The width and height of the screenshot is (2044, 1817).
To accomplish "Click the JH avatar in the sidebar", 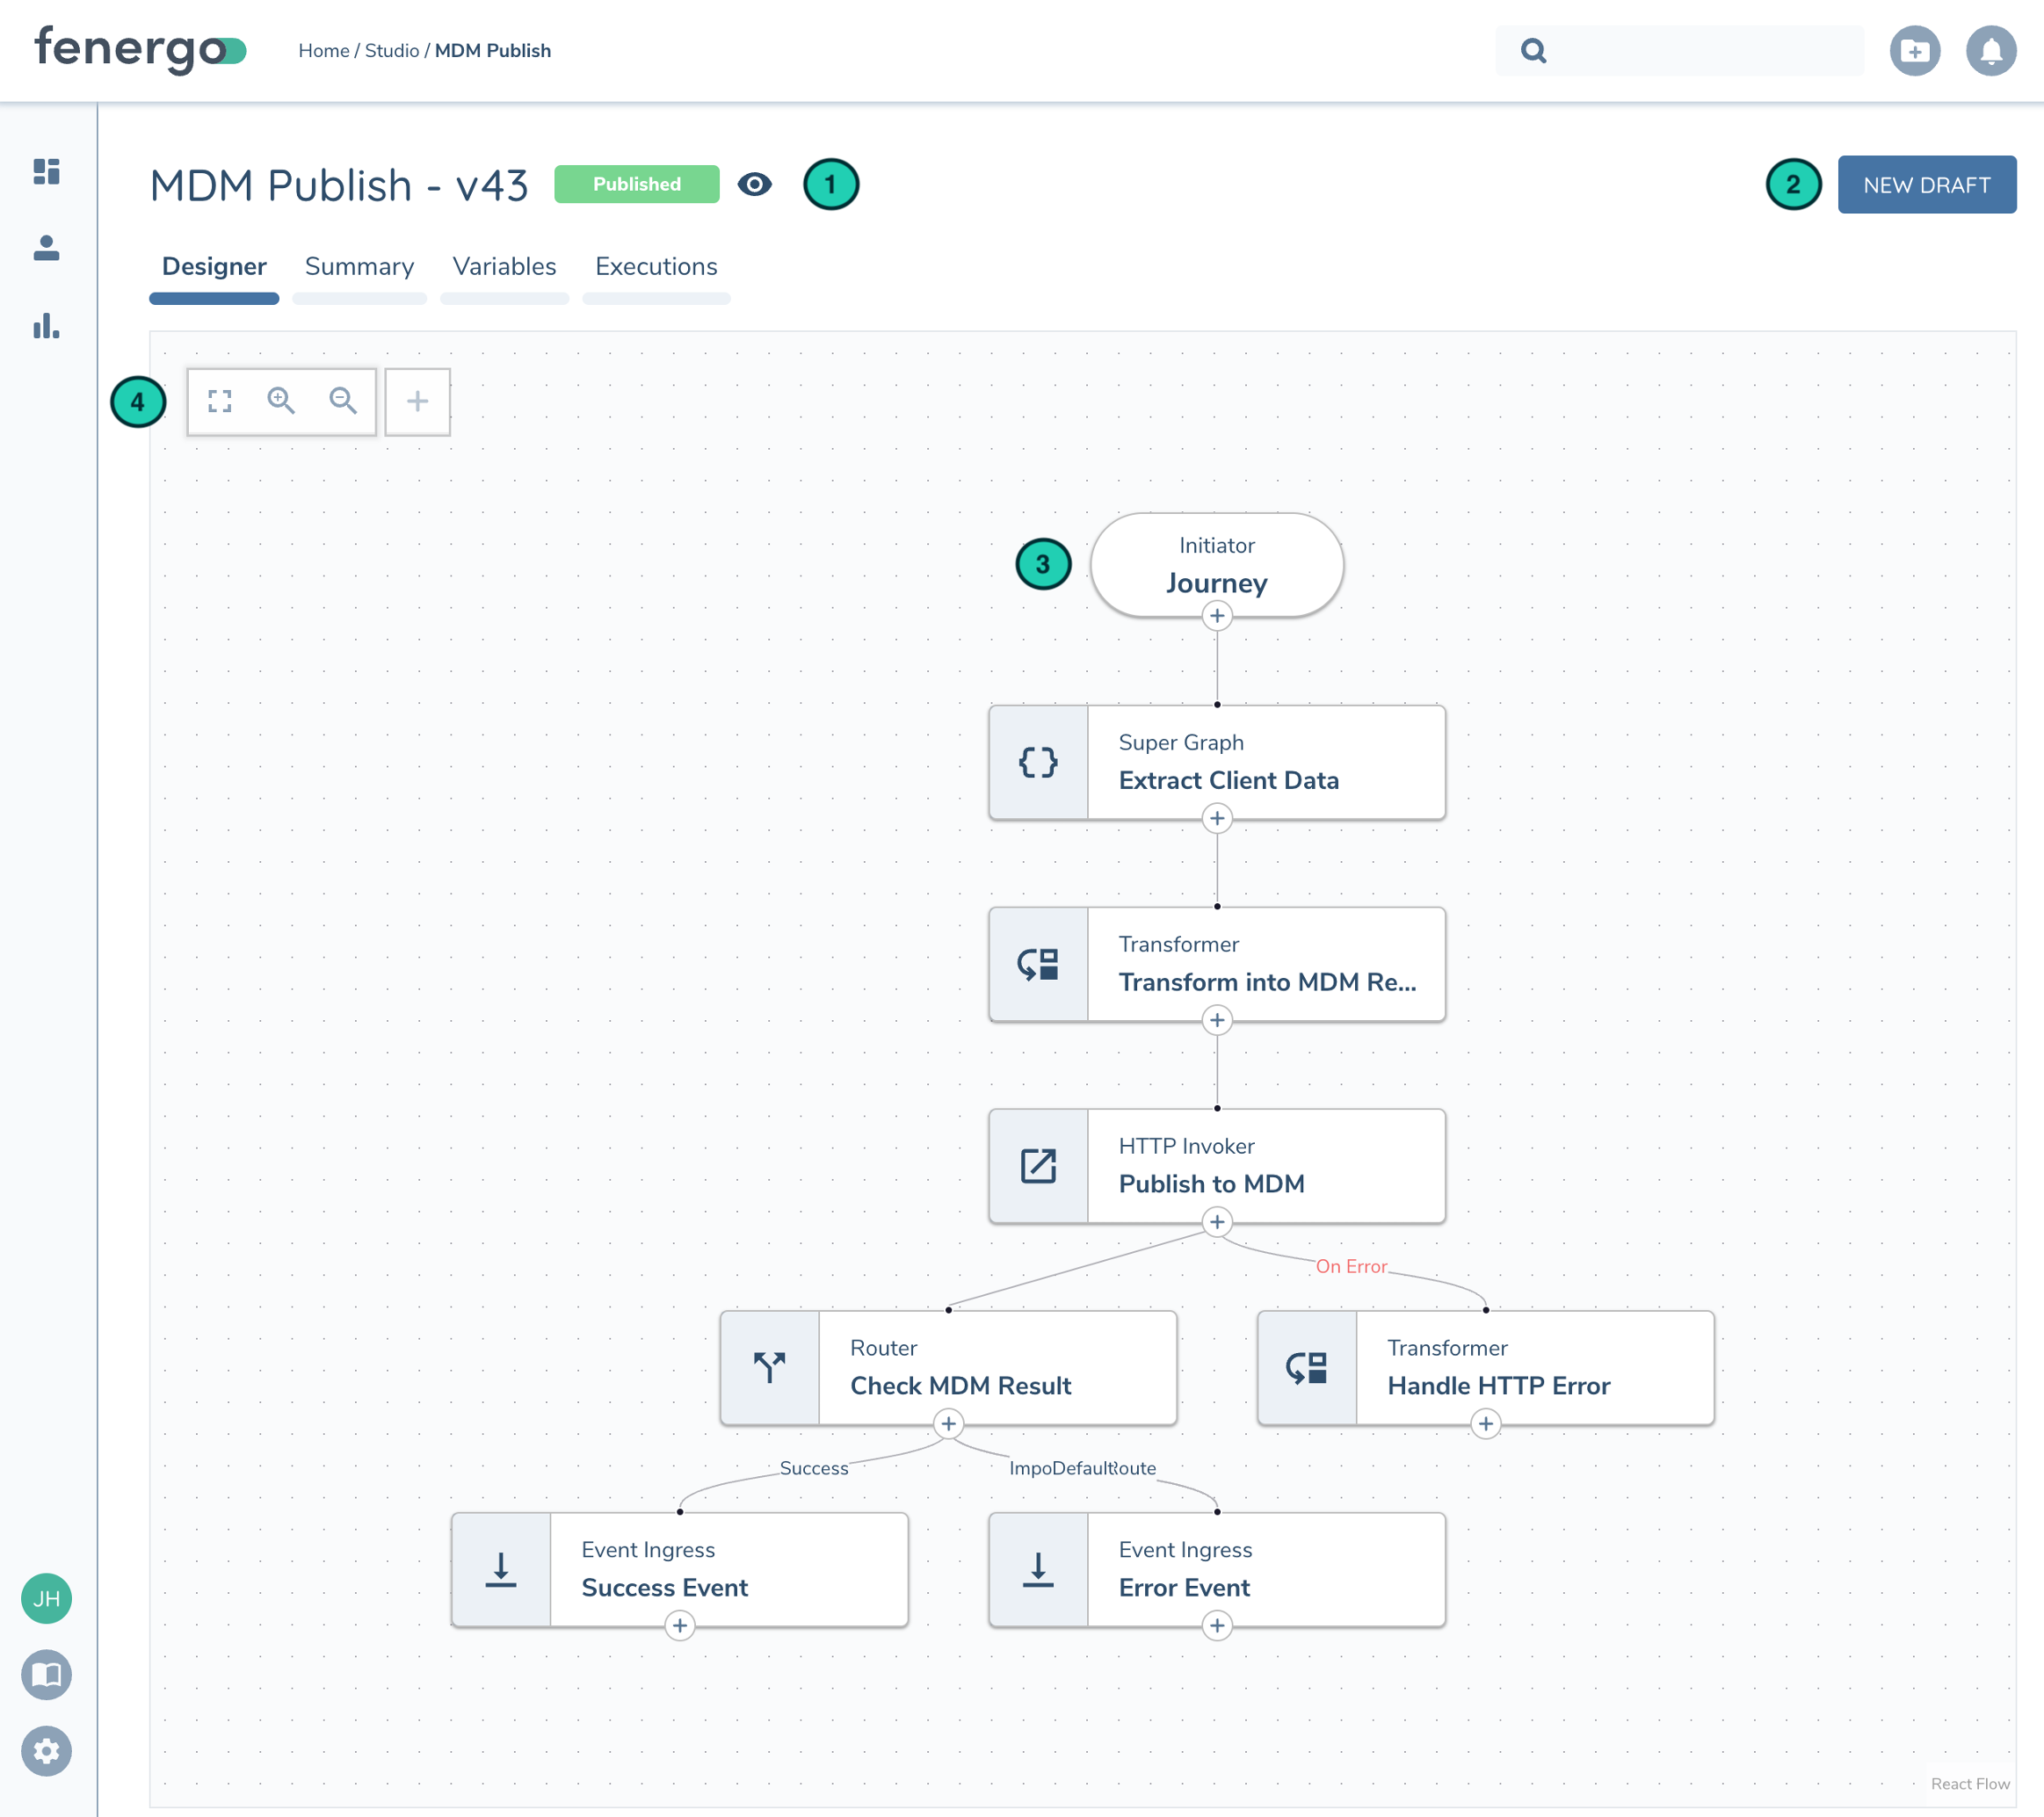I will (45, 1598).
